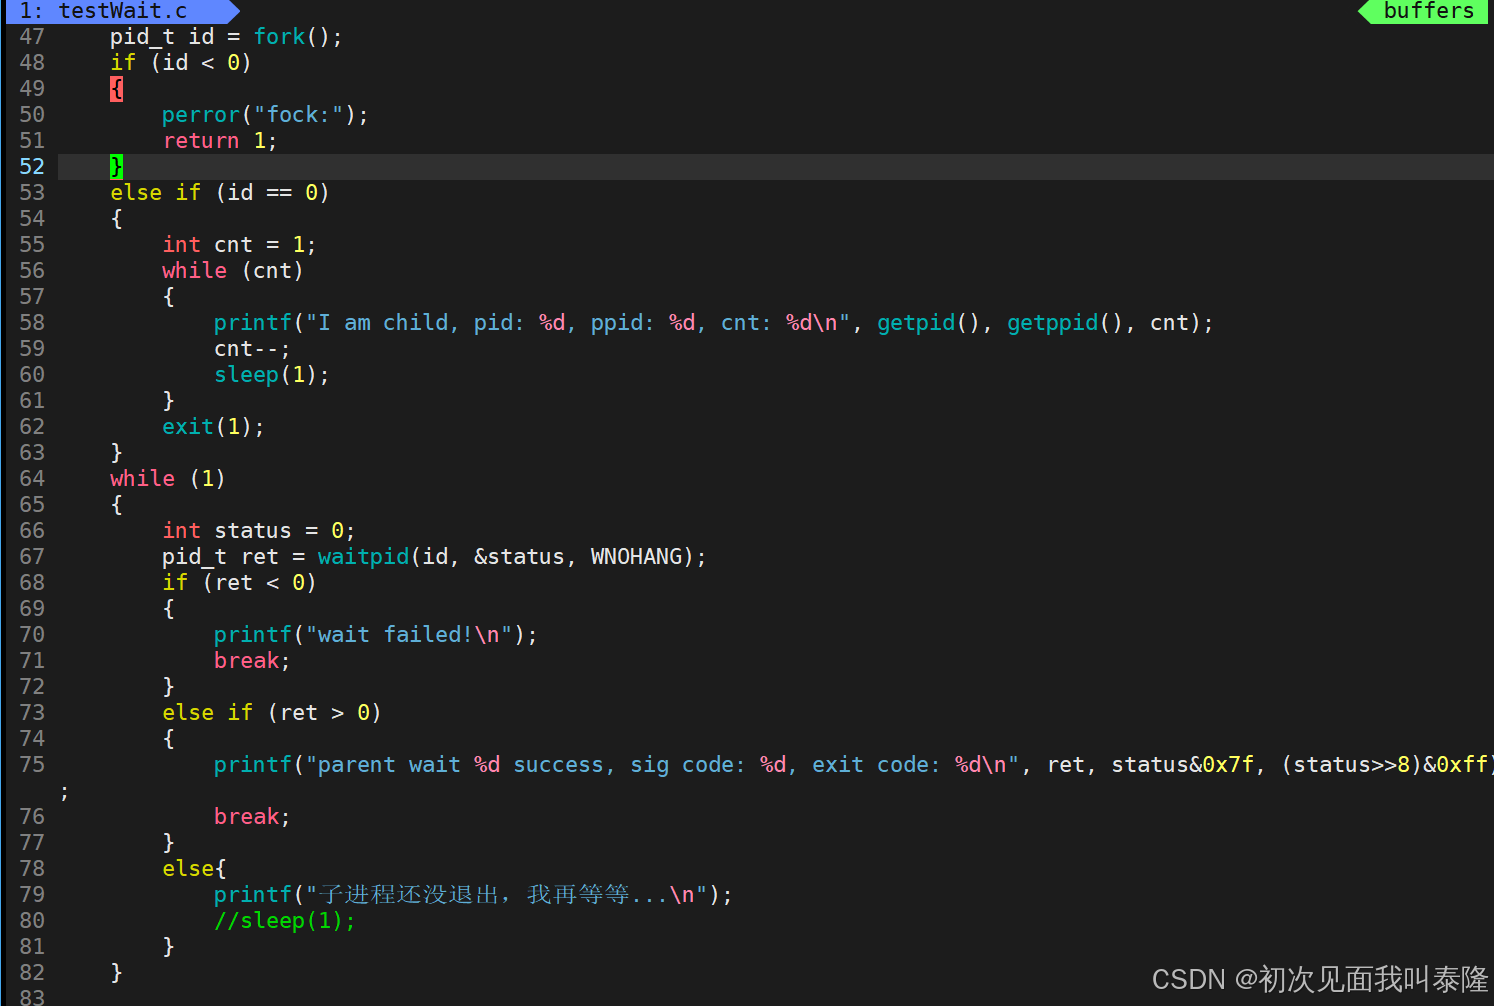1494x1006 pixels.
Task: Click getpid() in the child printf
Action: tap(928, 323)
